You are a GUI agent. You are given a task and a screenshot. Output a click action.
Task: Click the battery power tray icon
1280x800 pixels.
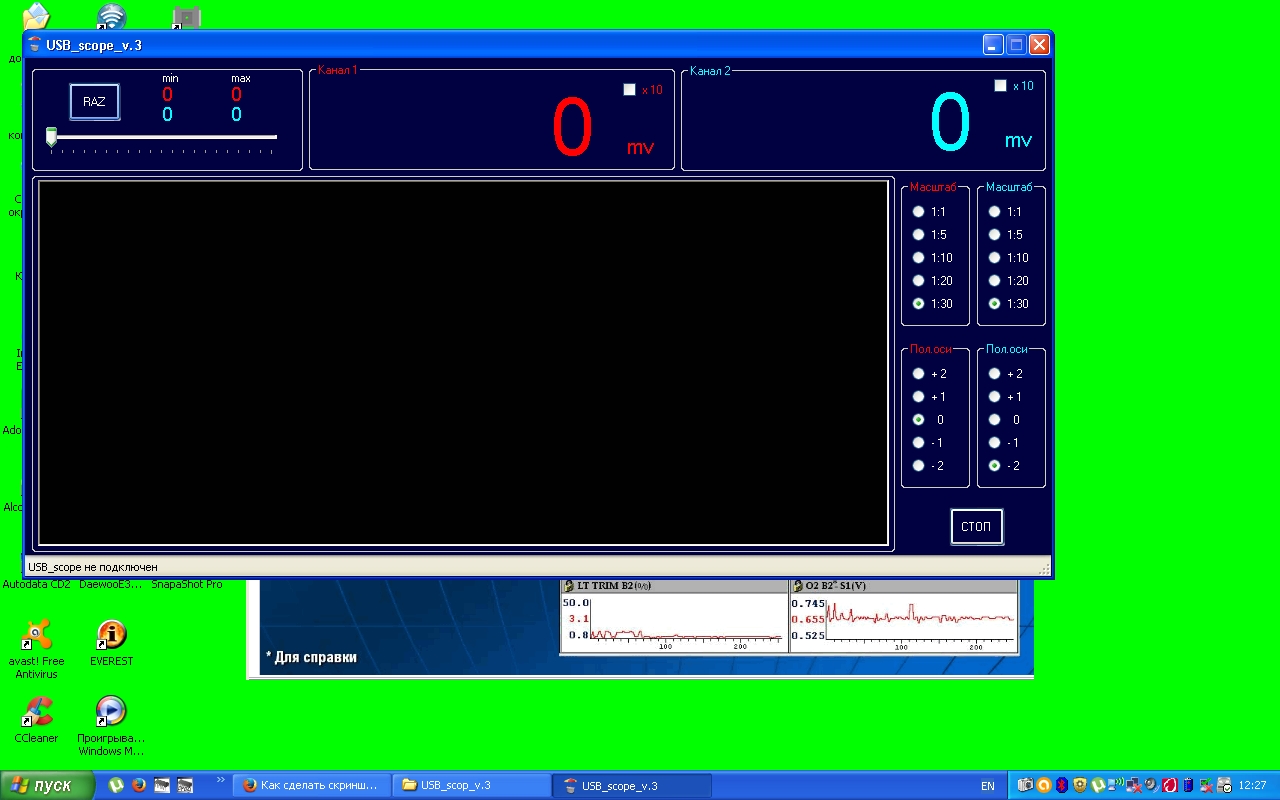[1188, 785]
